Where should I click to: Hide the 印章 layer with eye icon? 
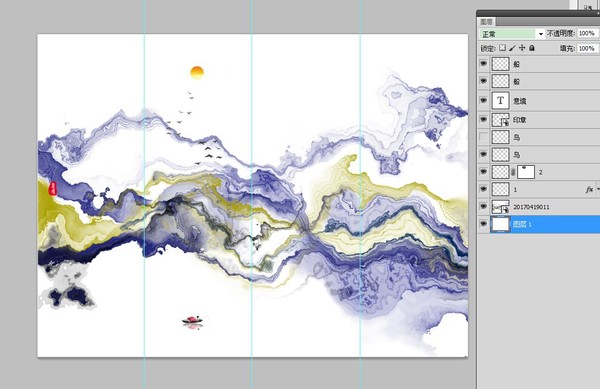point(484,120)
